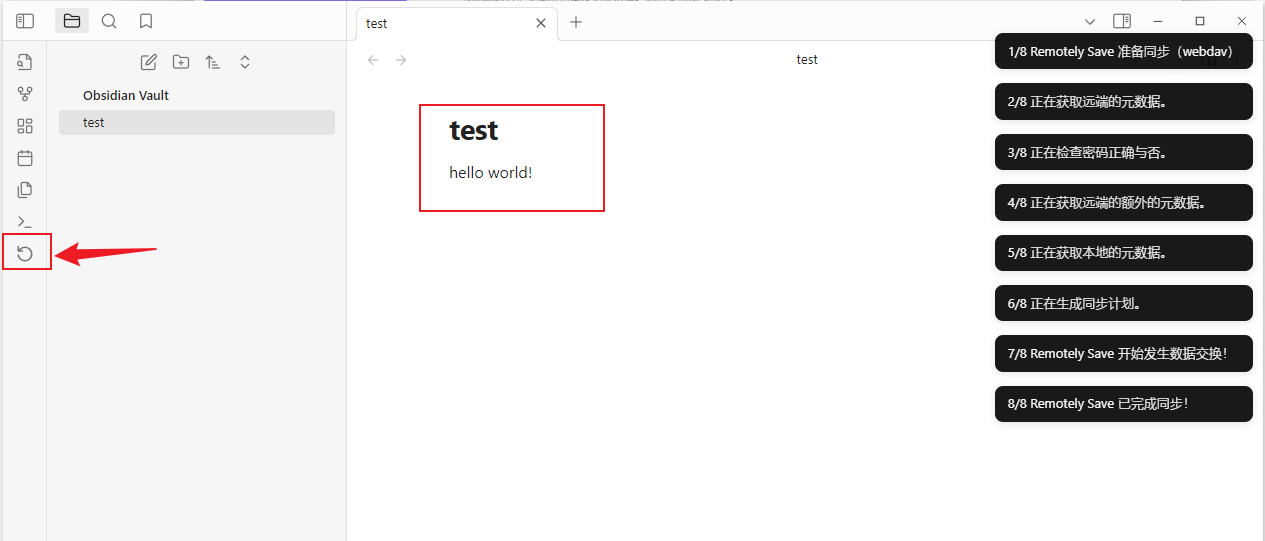Open today's daily note calendar icon
This screenshot has width=1265, height=541.
pos(25,158)
